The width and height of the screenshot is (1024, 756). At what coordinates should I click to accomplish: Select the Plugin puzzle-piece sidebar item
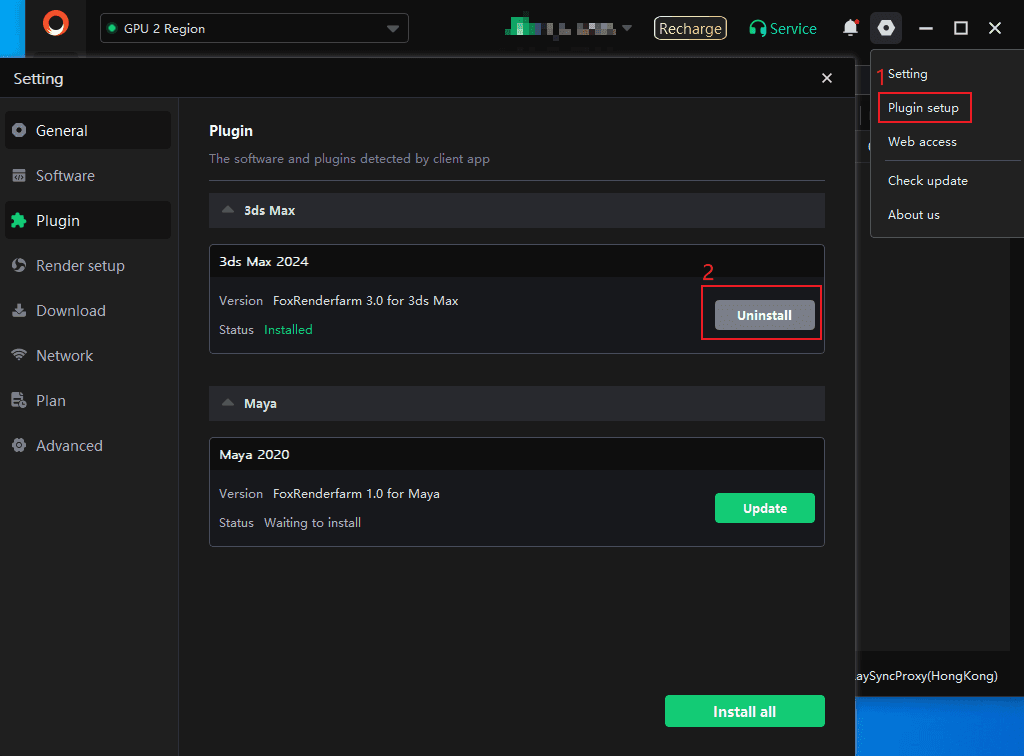click(19, 221)
